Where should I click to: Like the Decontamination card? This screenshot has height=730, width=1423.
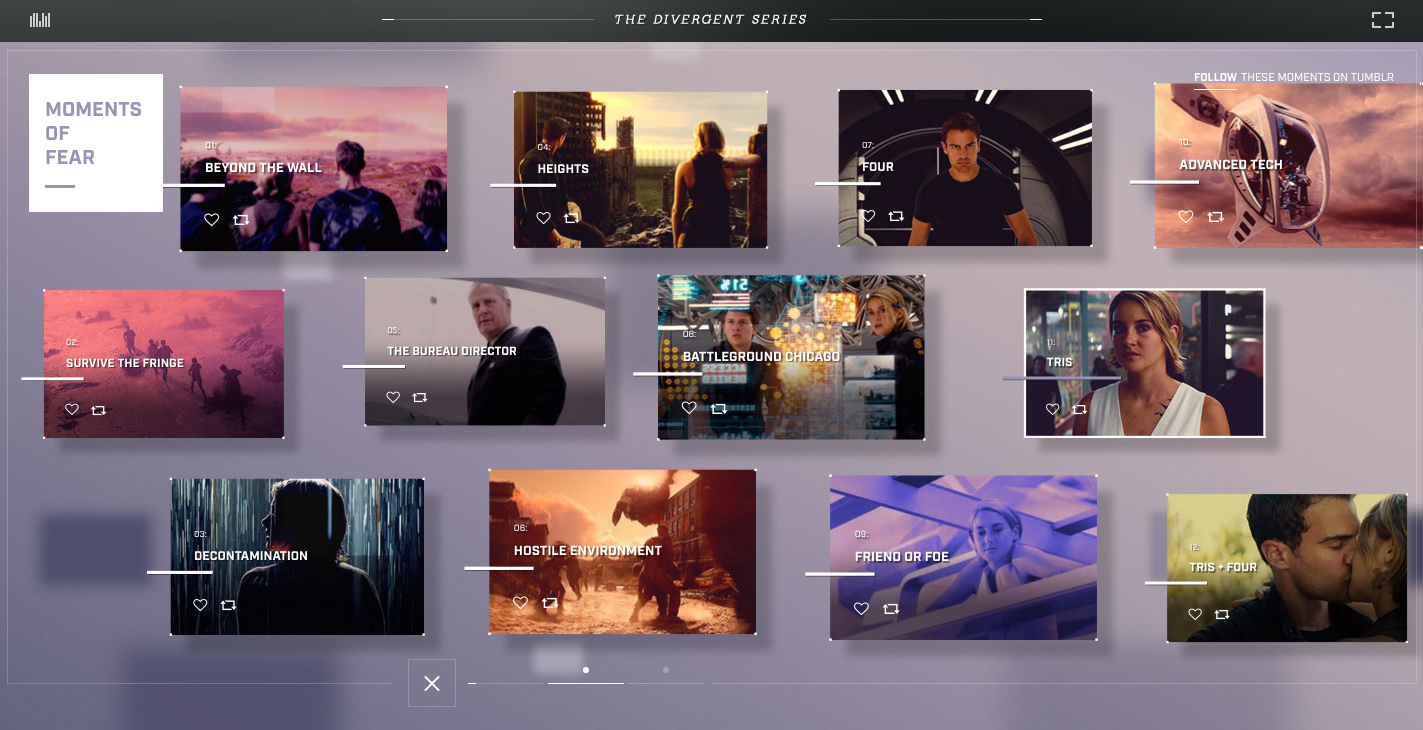[200, 605]
